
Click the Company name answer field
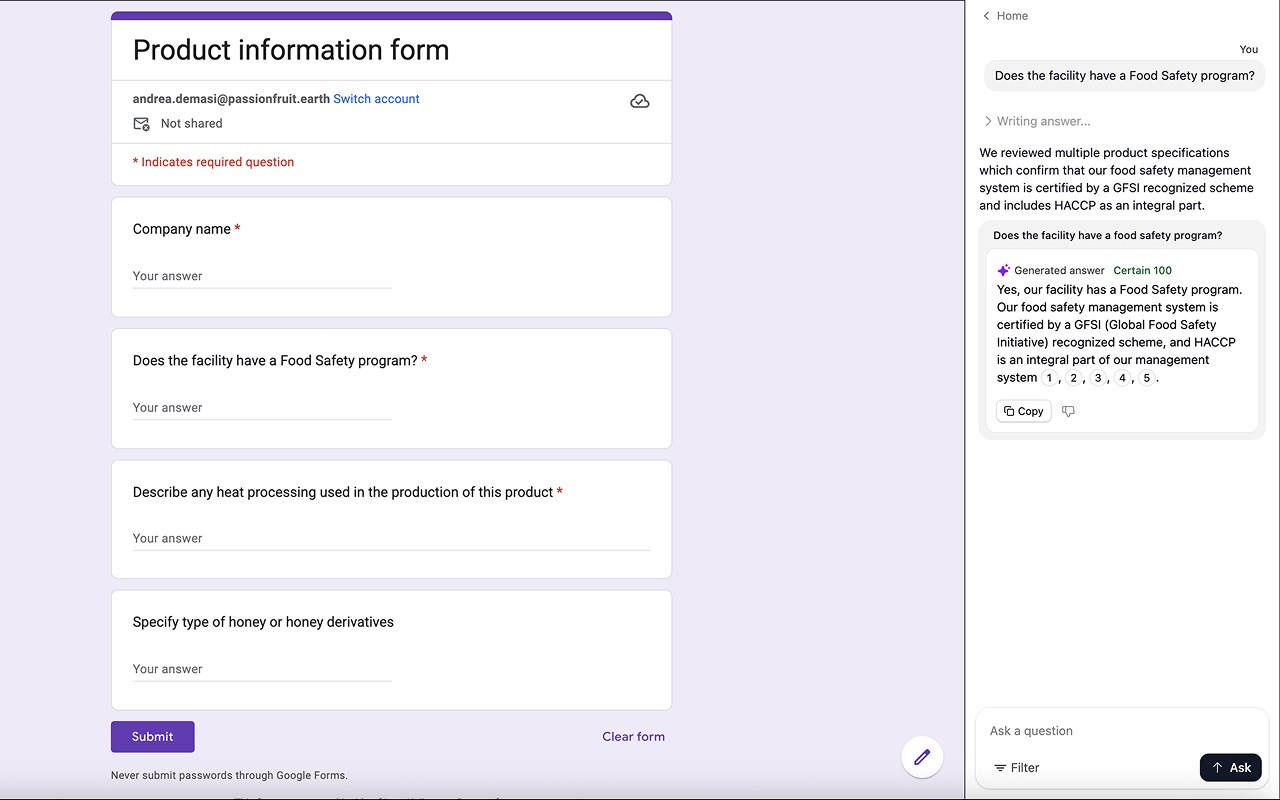(262, 276)
